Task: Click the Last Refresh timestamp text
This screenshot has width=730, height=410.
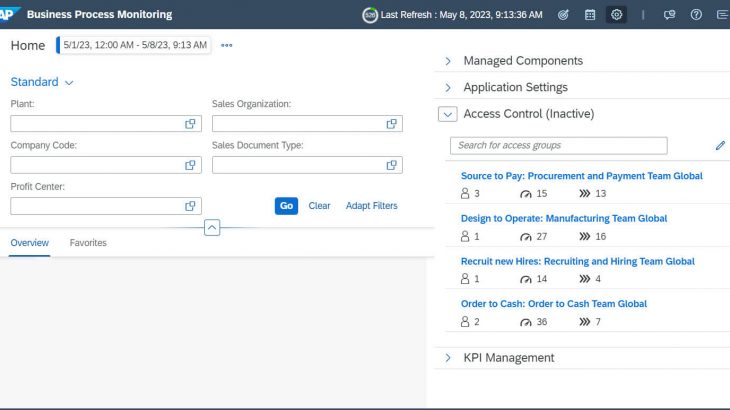Action: tap(461, 15)
